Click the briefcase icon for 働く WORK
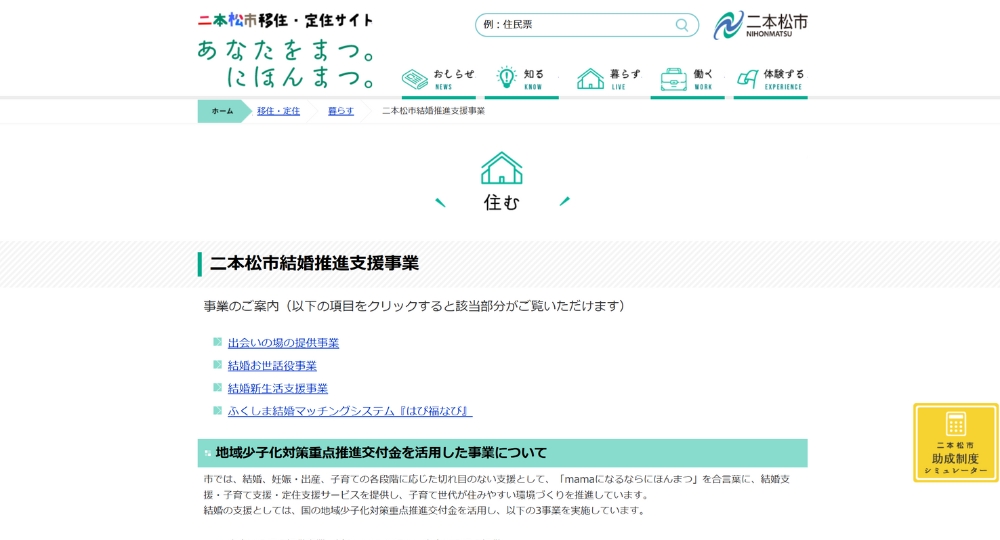Viewport: 1000px width, 540px height. click(674, 79)
